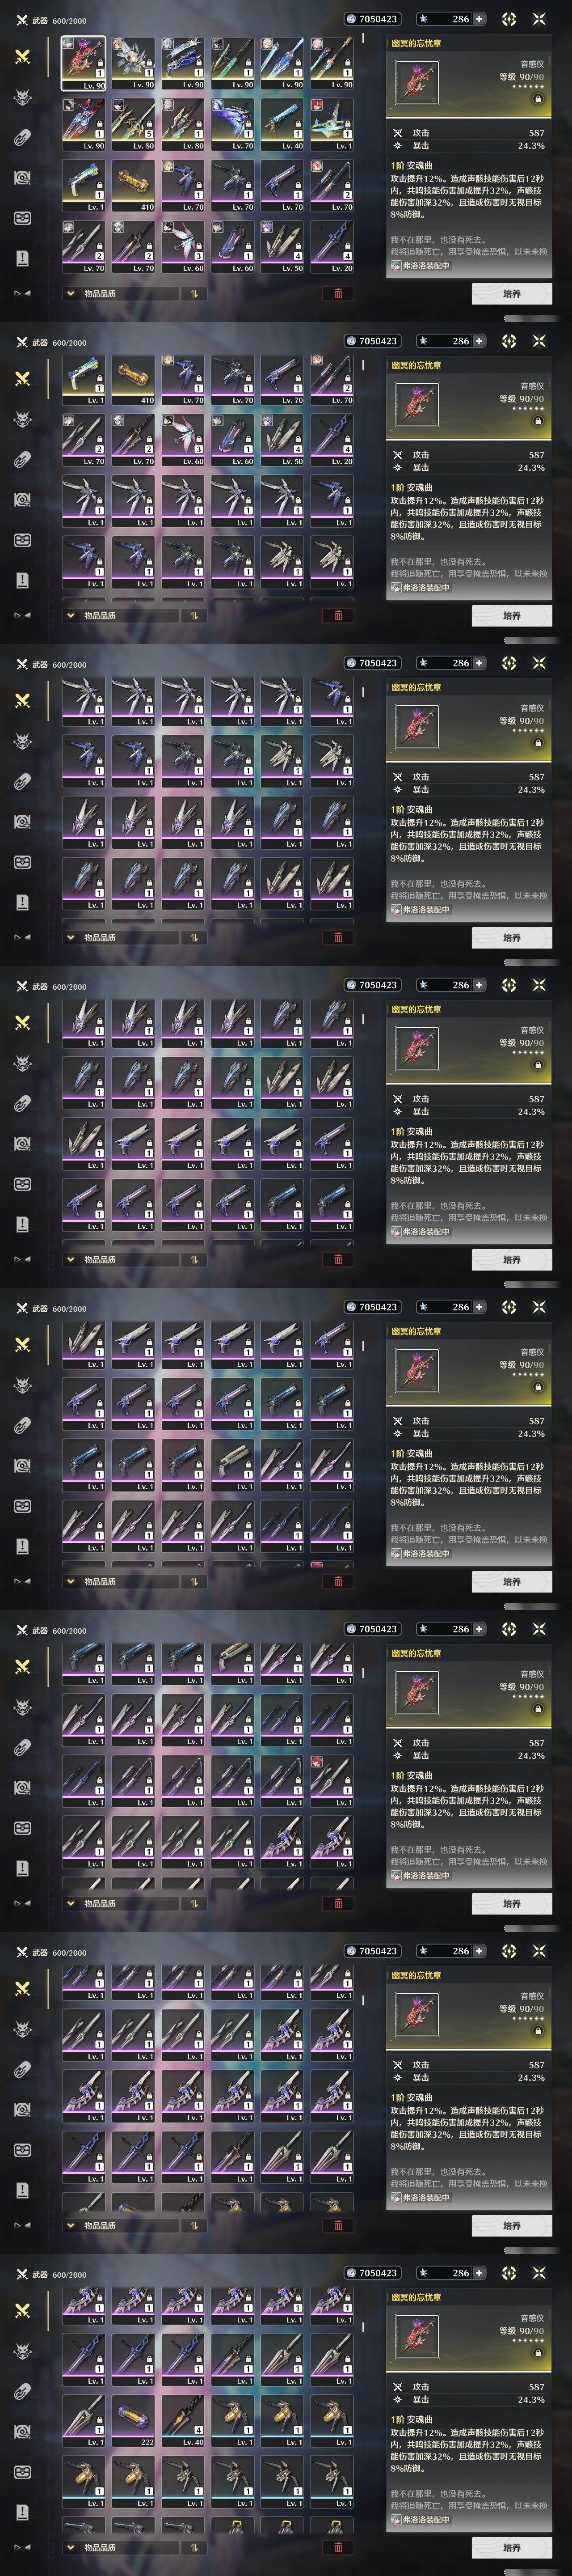Viewport: 572px width, 2576px height.
Task: Select the crossed-swords weapons tab in topmost panel
Action: click(x=22, y=56)
